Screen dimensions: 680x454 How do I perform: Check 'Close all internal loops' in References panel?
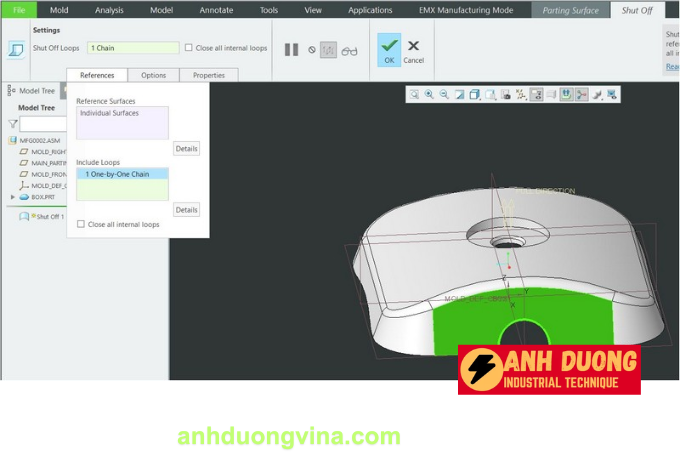pyautogui.click(x=81, y=224)
